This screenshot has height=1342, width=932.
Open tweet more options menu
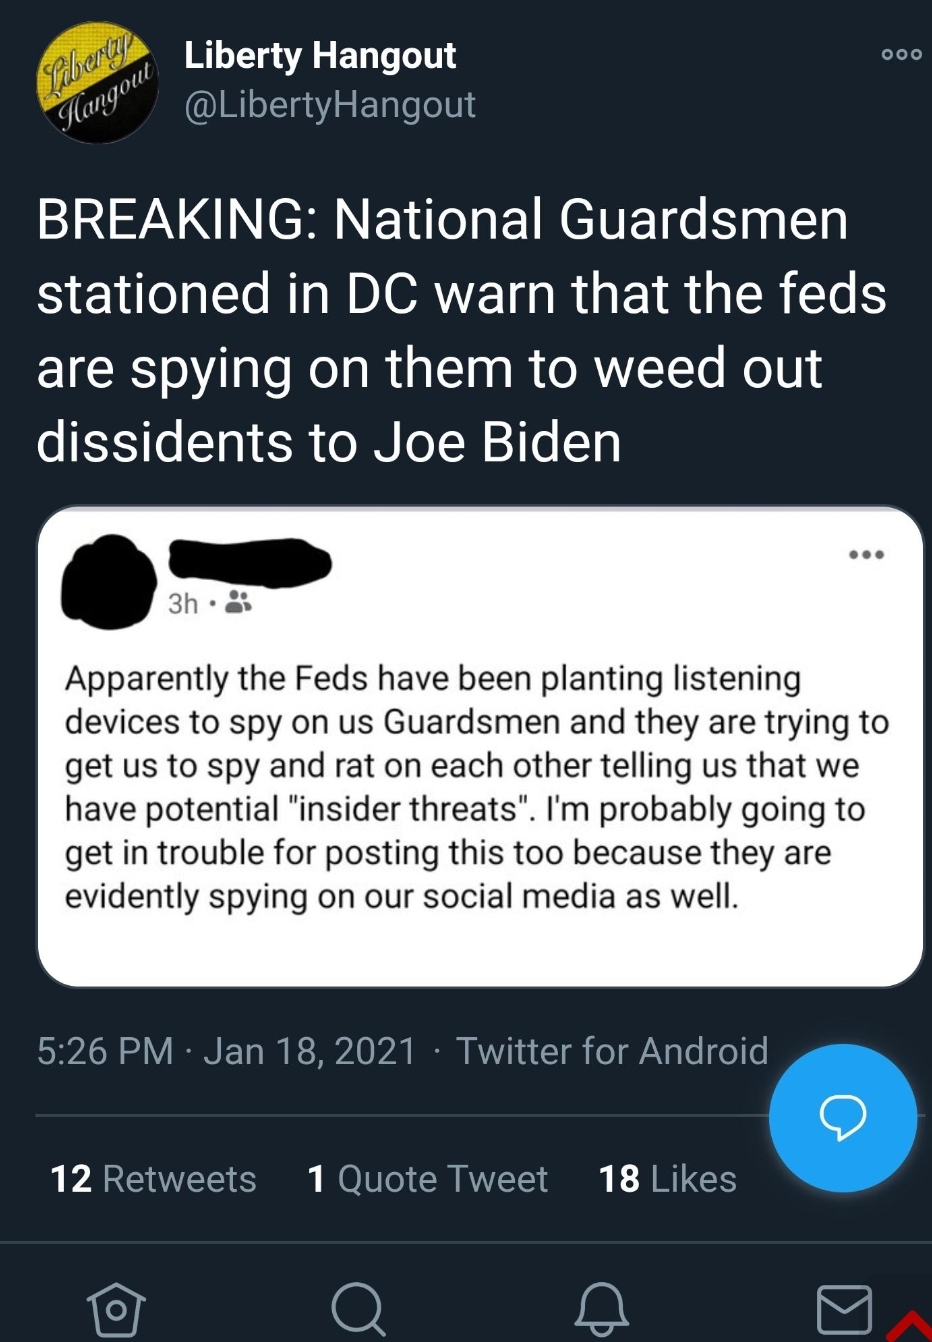tap(901, 54)
